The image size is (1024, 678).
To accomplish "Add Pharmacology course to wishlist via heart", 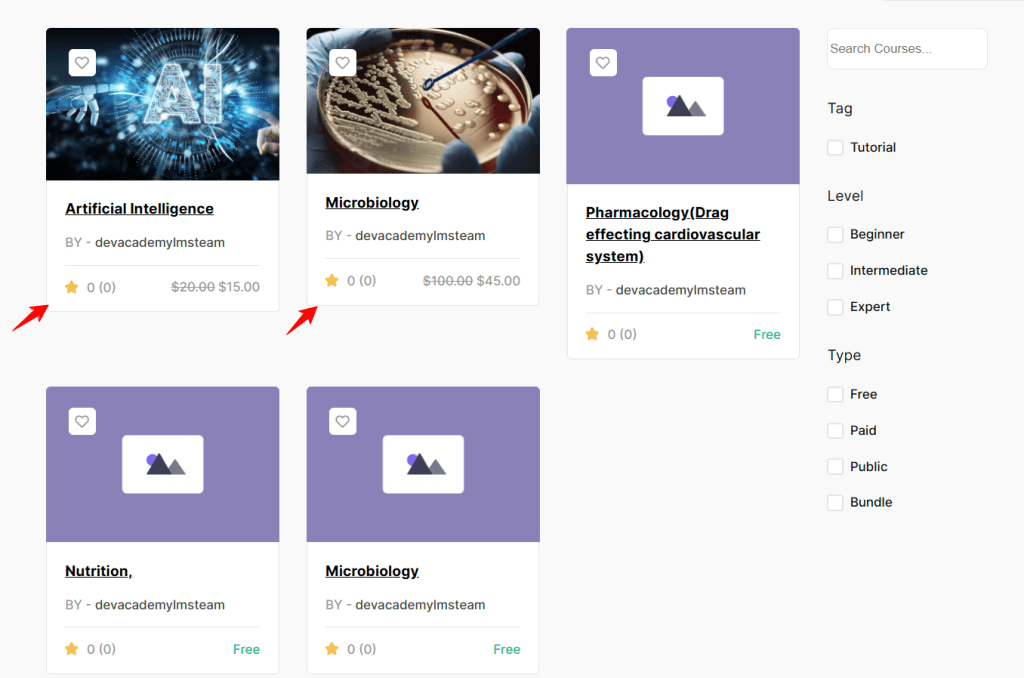I will click(602, 63).
